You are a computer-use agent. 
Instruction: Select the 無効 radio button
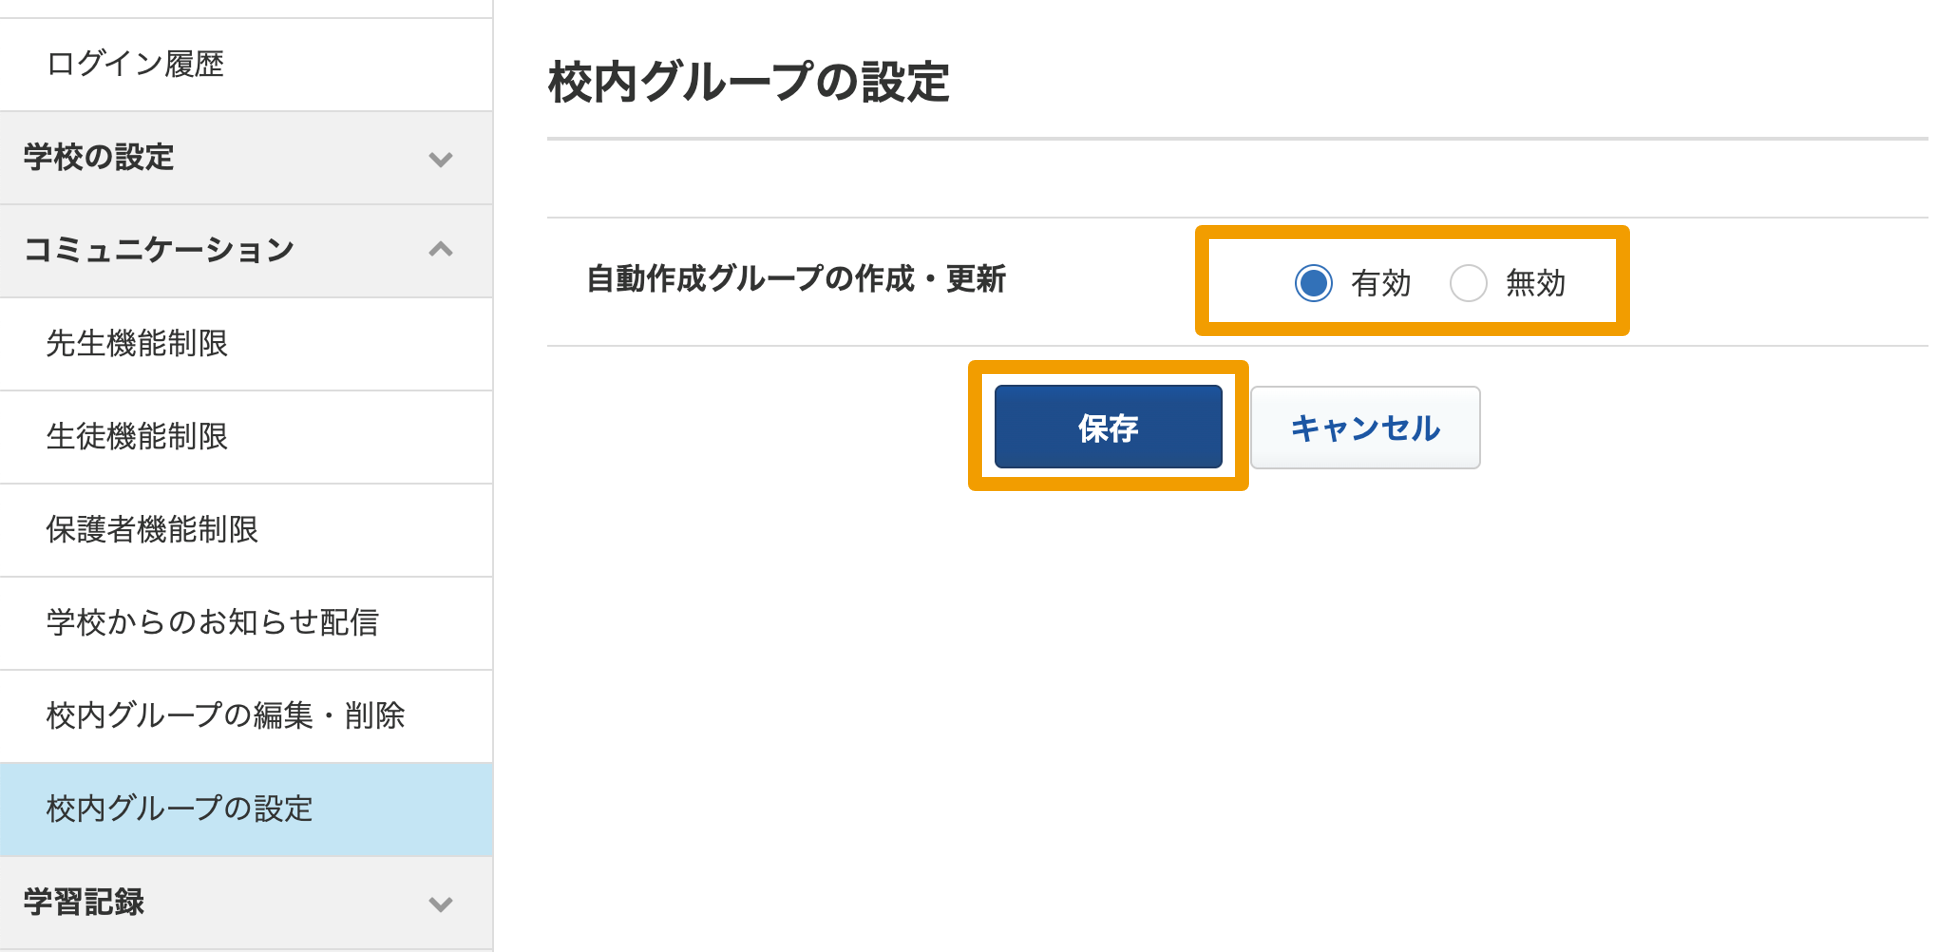[1468, 283]
